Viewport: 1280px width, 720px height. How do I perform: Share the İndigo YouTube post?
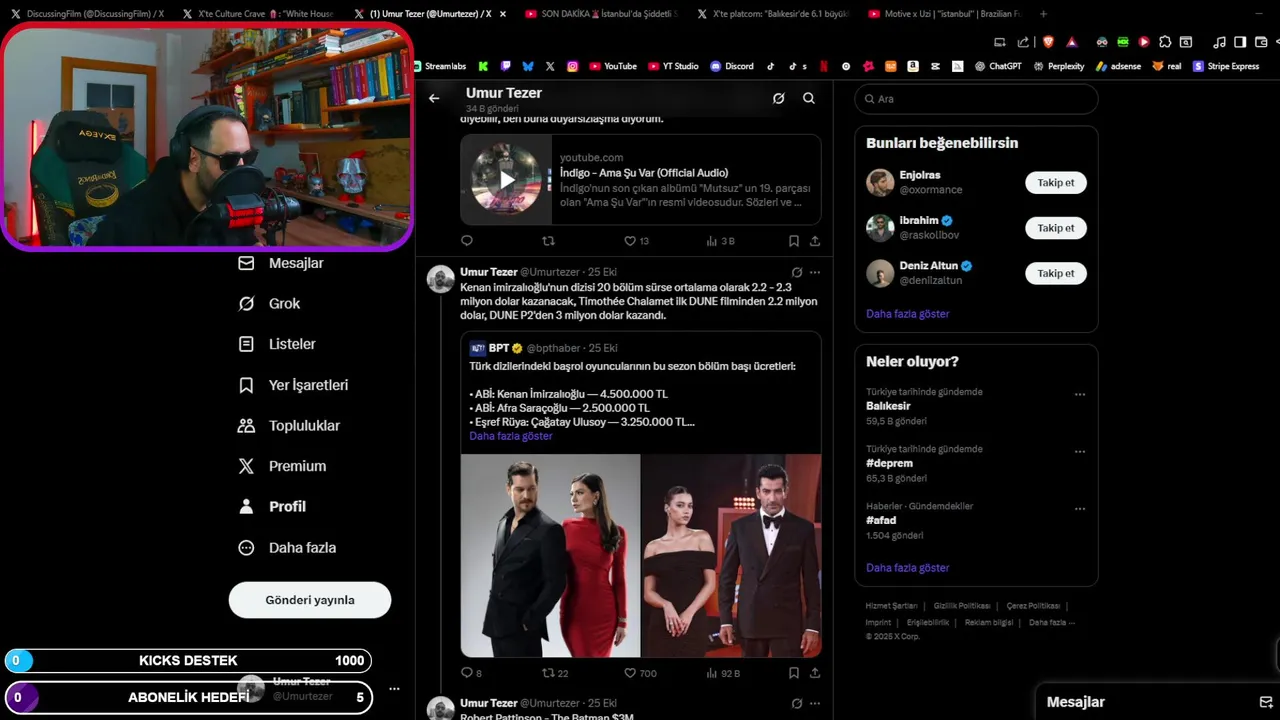pos(815,241)
